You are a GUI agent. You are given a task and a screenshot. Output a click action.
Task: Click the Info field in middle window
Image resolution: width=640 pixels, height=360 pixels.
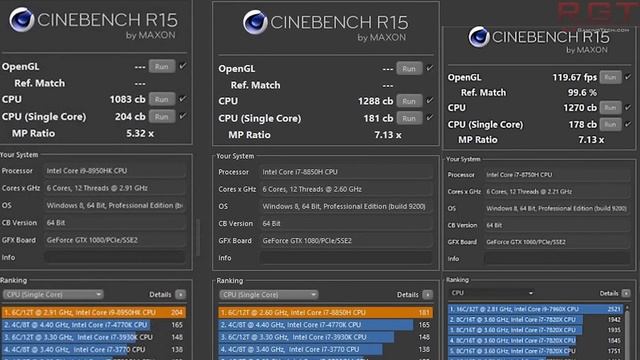click(346, 258)
